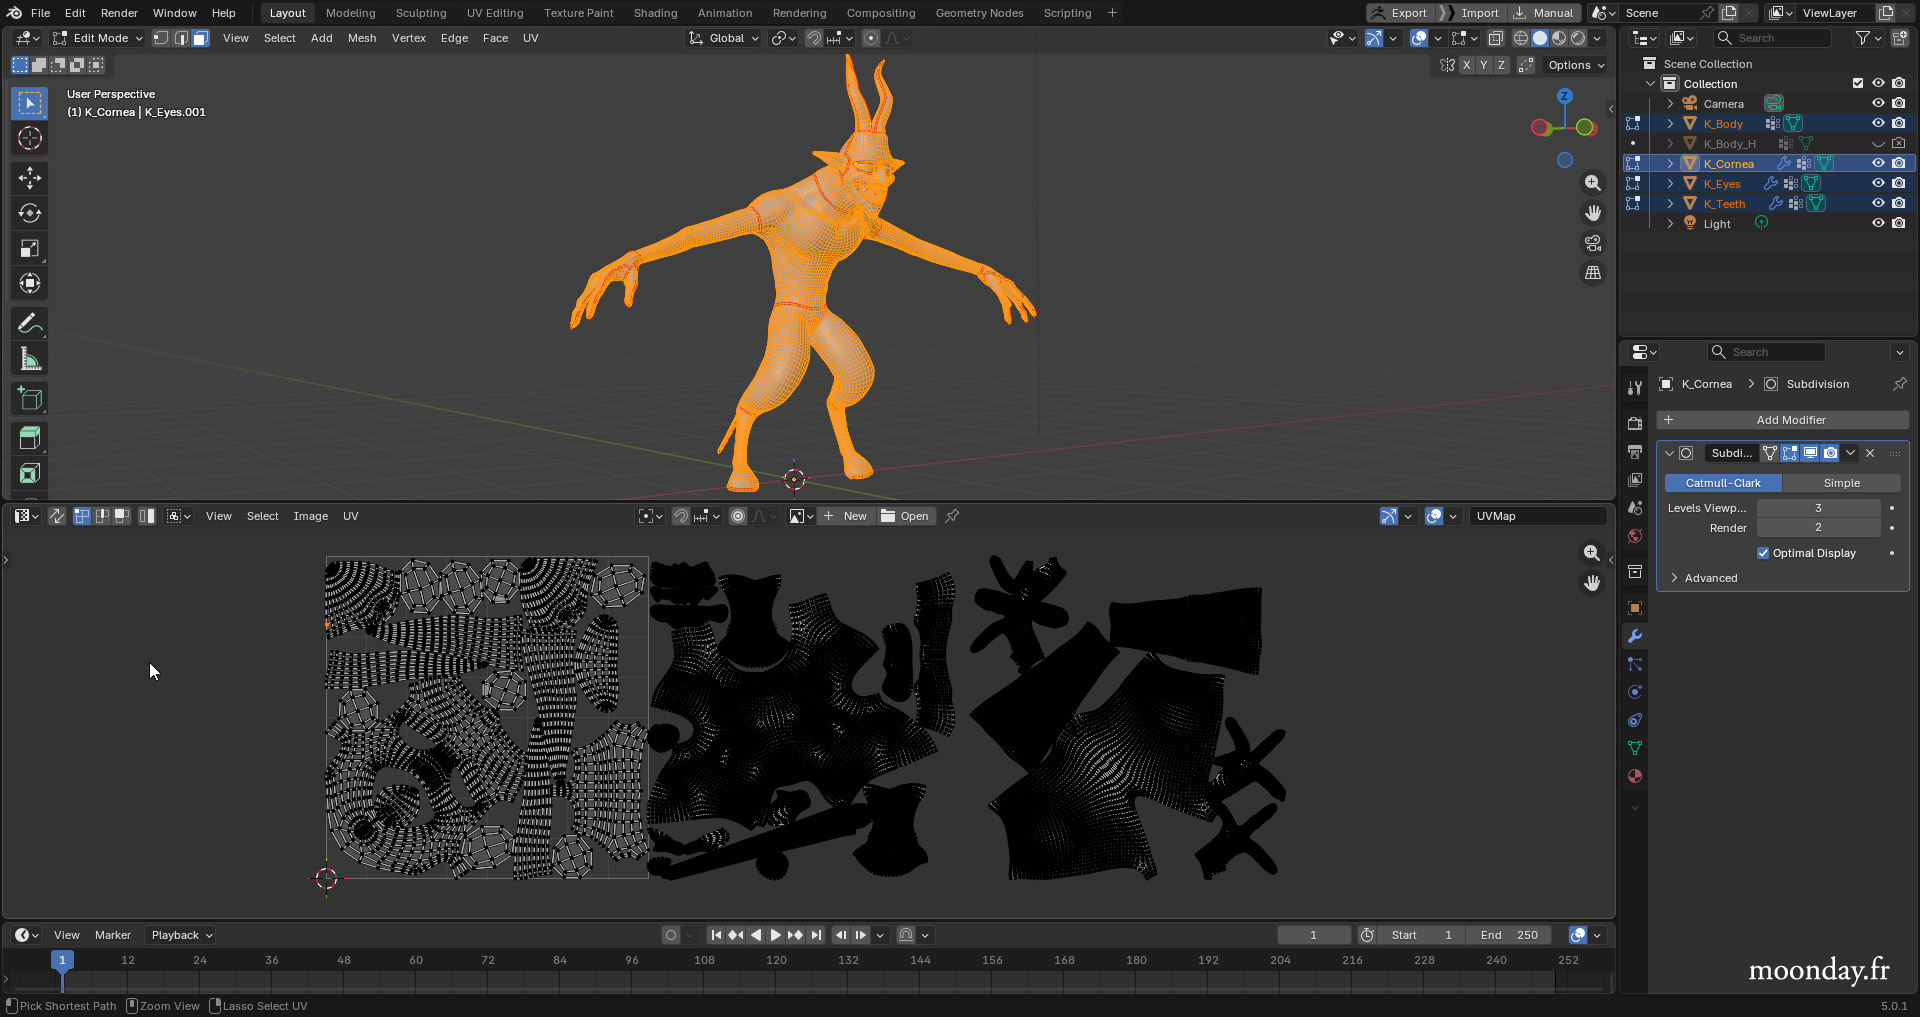Screen dimensions: 1920x1017
Task: Uncheck Collection exclude checkbox
Action: [x=1858, y=83]
